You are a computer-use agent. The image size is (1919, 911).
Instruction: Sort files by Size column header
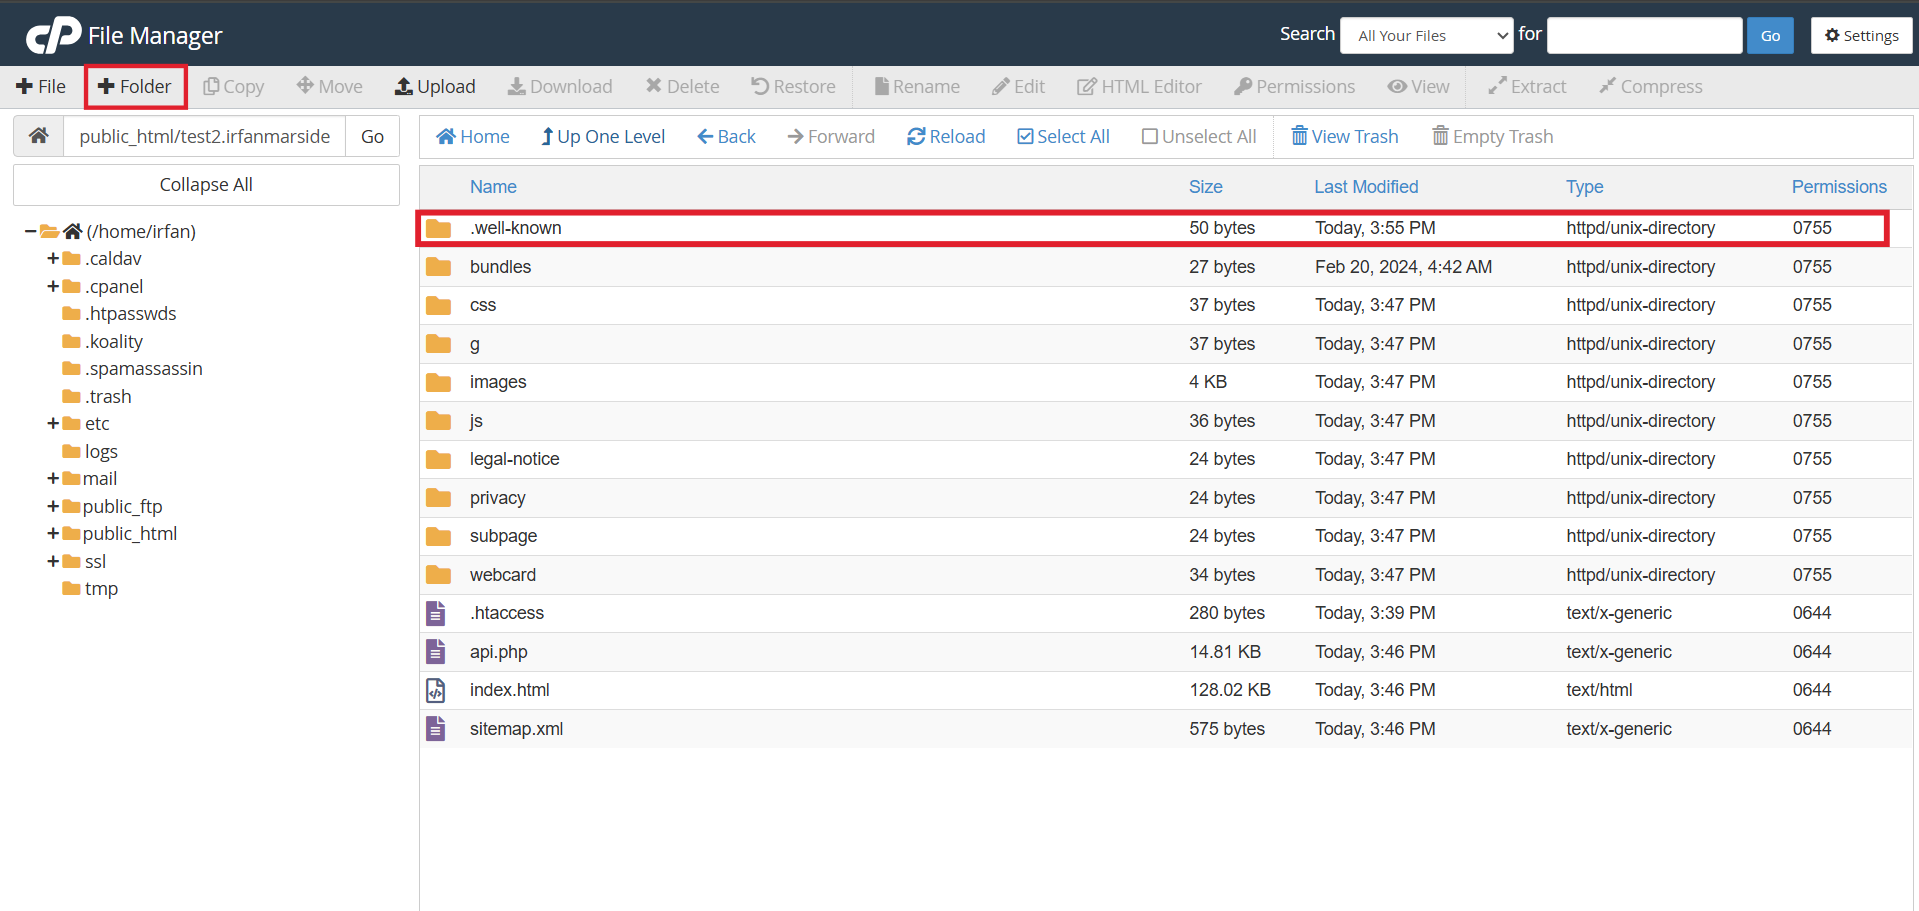pos(1205,187)
